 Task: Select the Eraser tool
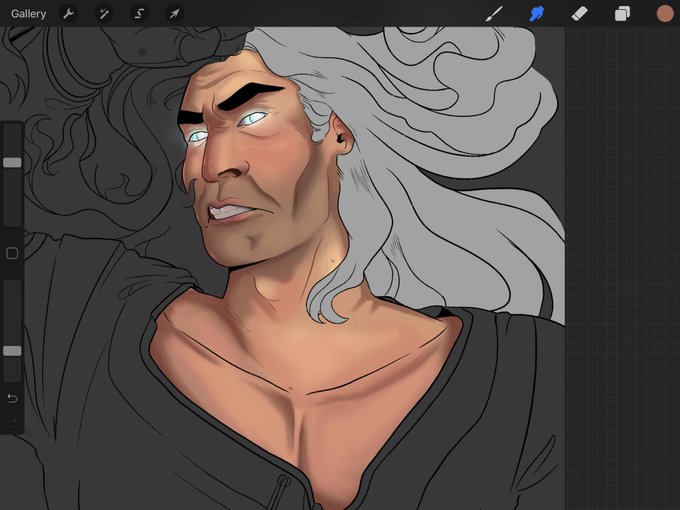point(579,14)
